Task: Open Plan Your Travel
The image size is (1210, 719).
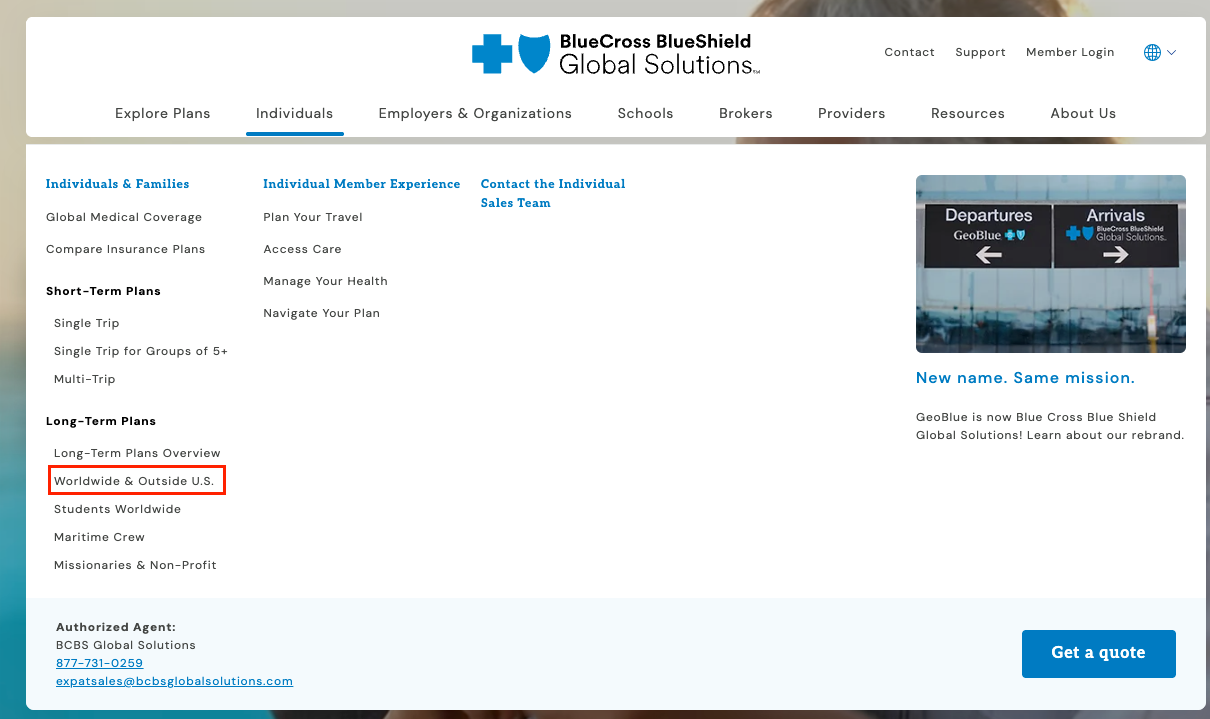Action: coord(313,217)
